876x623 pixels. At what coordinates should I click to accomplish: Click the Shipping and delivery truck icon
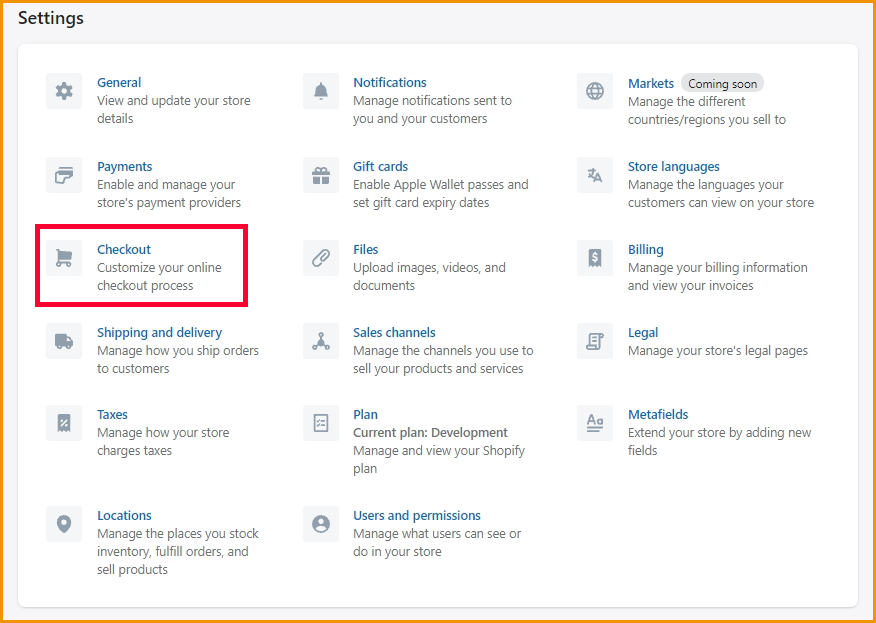tap(64, 341)
